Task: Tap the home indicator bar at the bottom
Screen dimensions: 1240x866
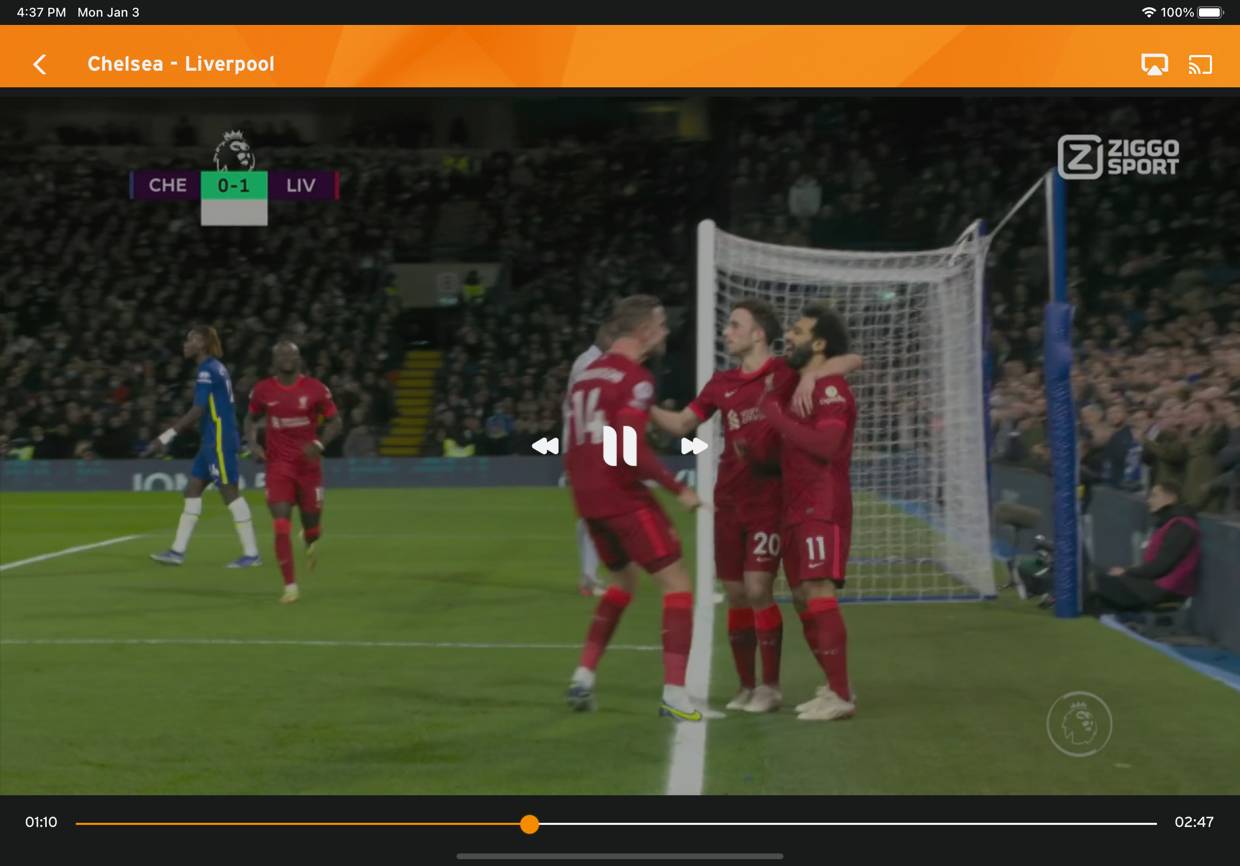Action: click(620, 856)
